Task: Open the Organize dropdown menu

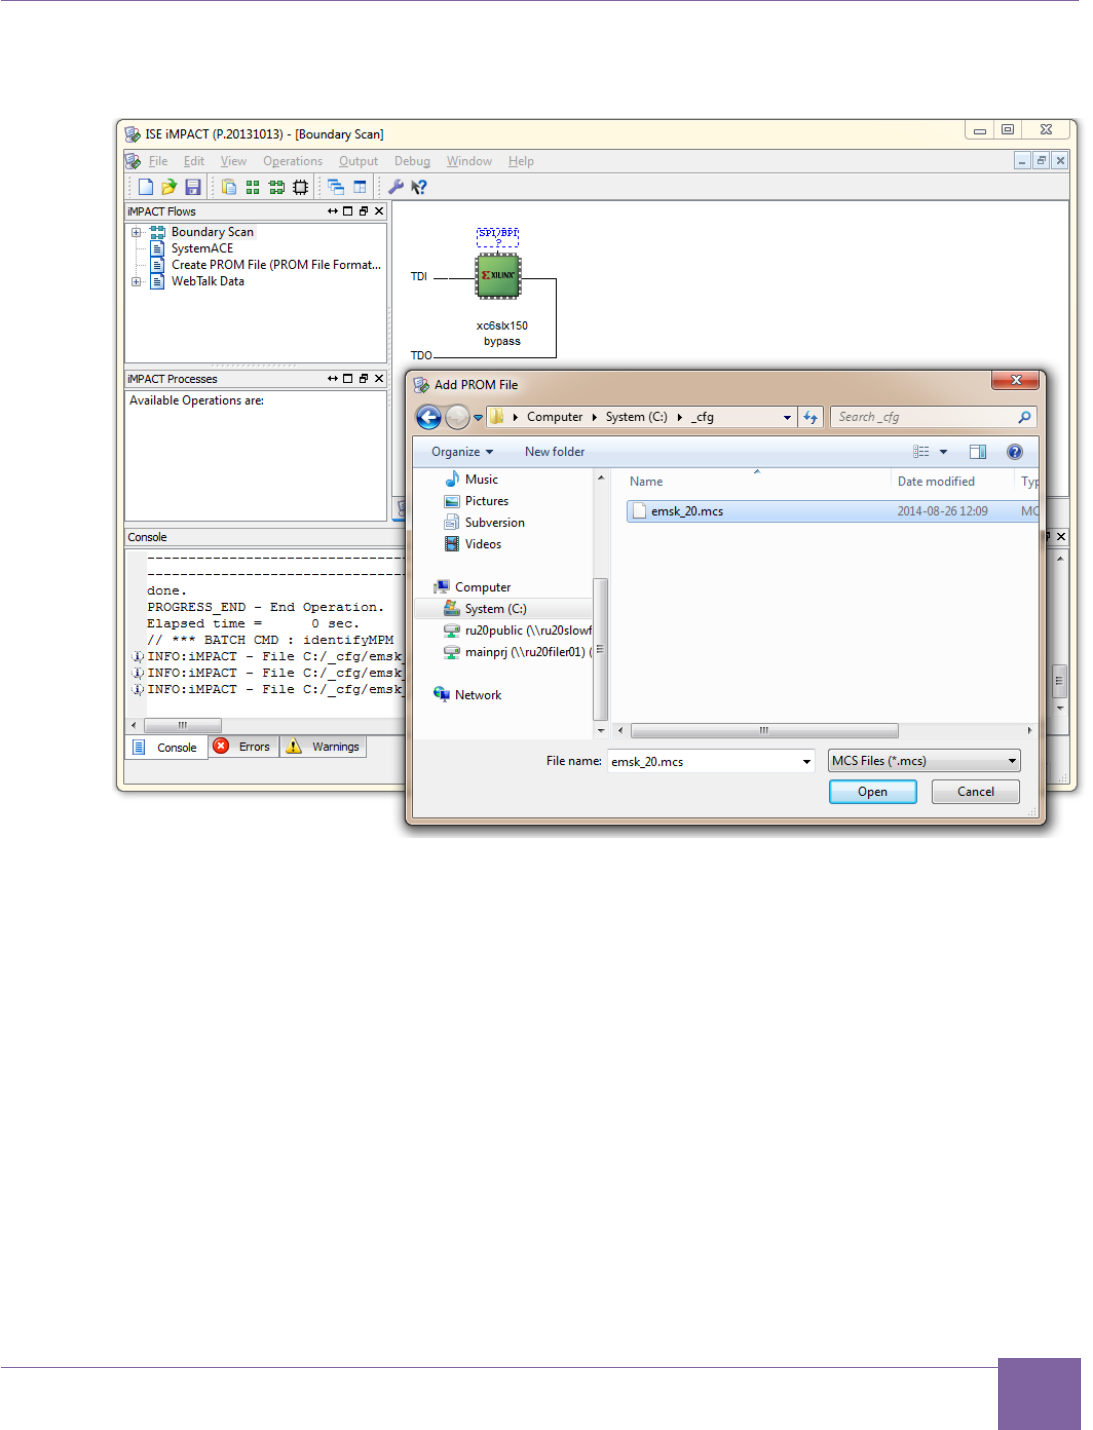Action: click(462, 452)
